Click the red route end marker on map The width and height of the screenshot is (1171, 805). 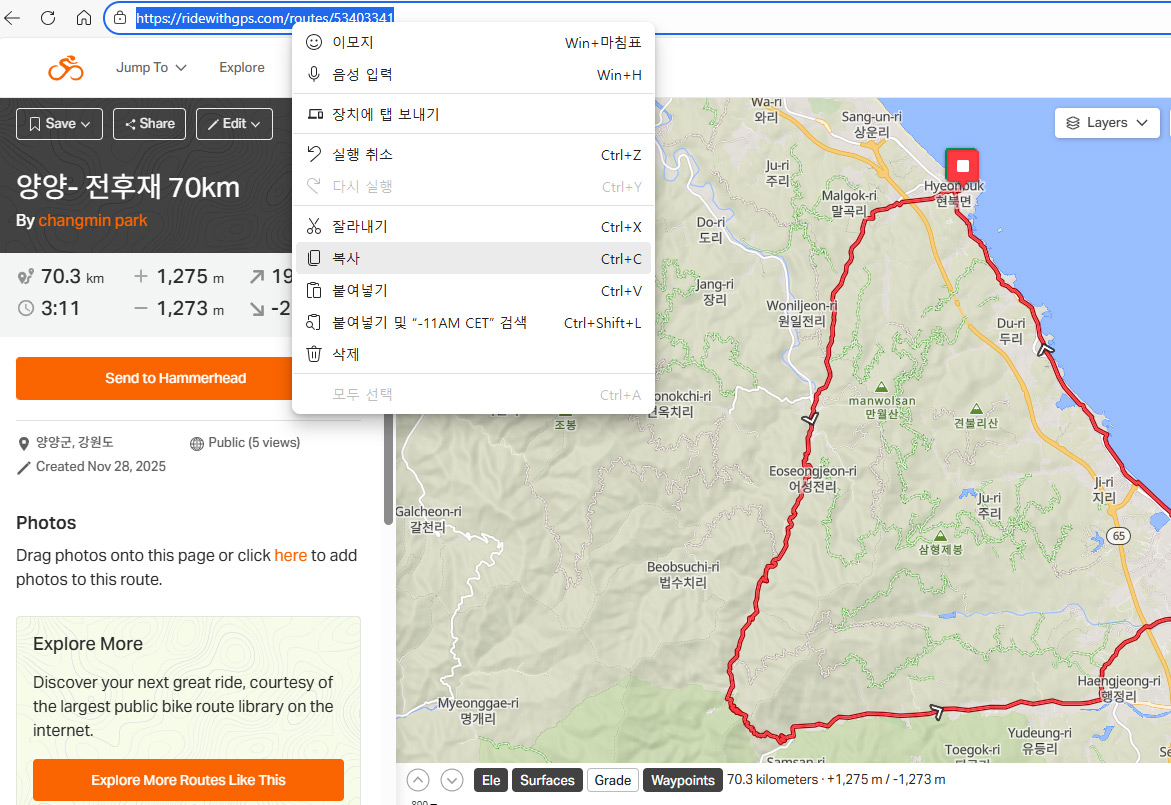[x=962, y=166]
